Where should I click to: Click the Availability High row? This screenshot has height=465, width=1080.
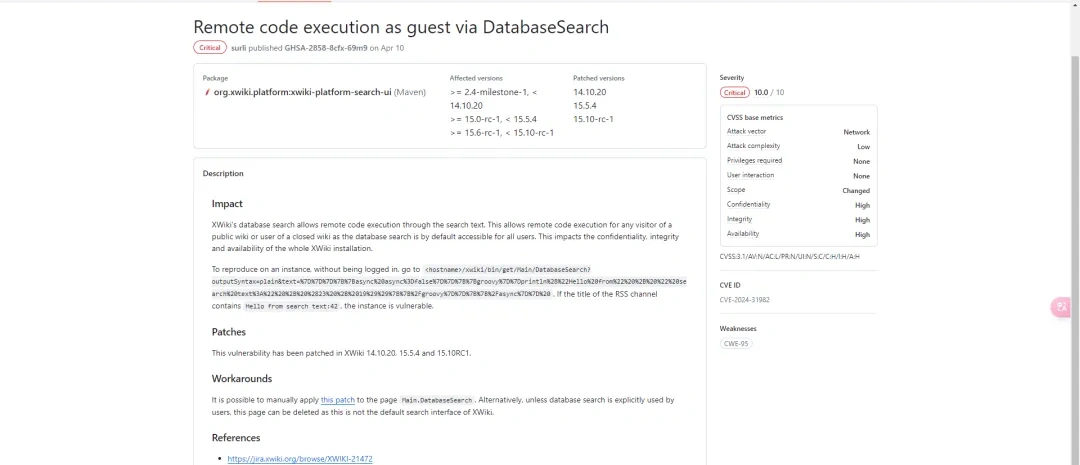[x=798, y=234]
